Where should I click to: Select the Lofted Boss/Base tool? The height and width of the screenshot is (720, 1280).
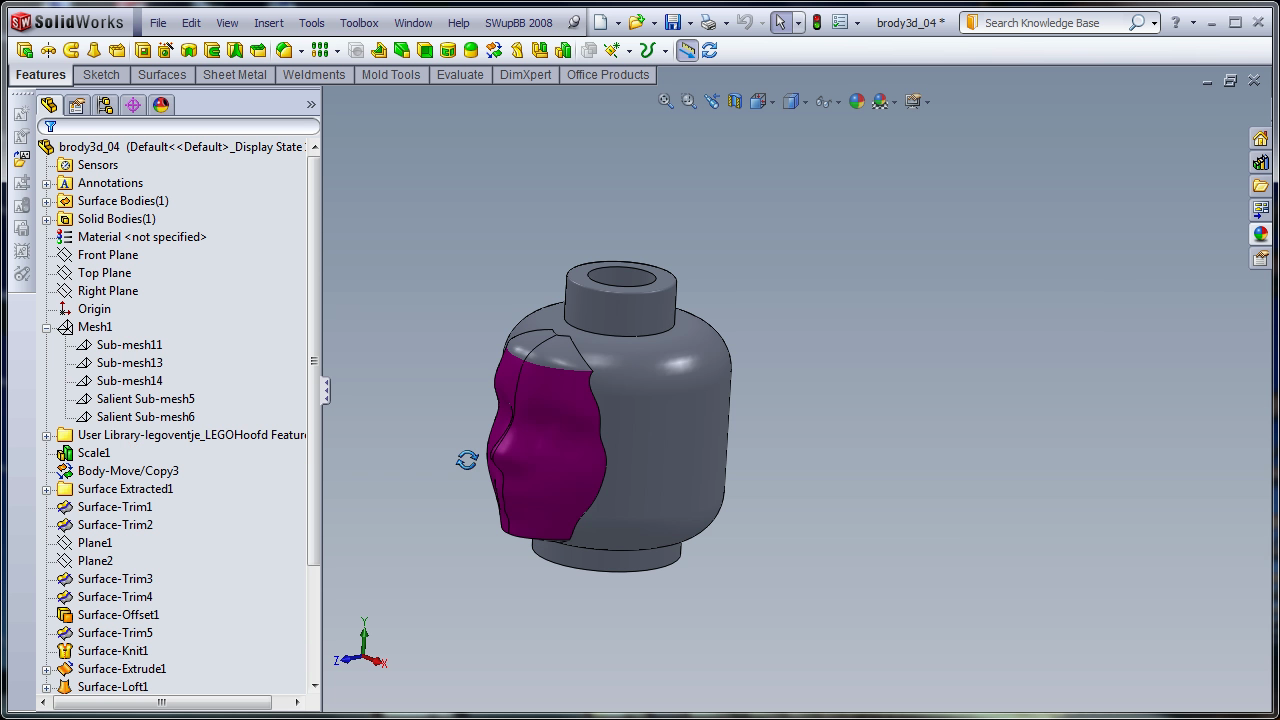[94, 50]
